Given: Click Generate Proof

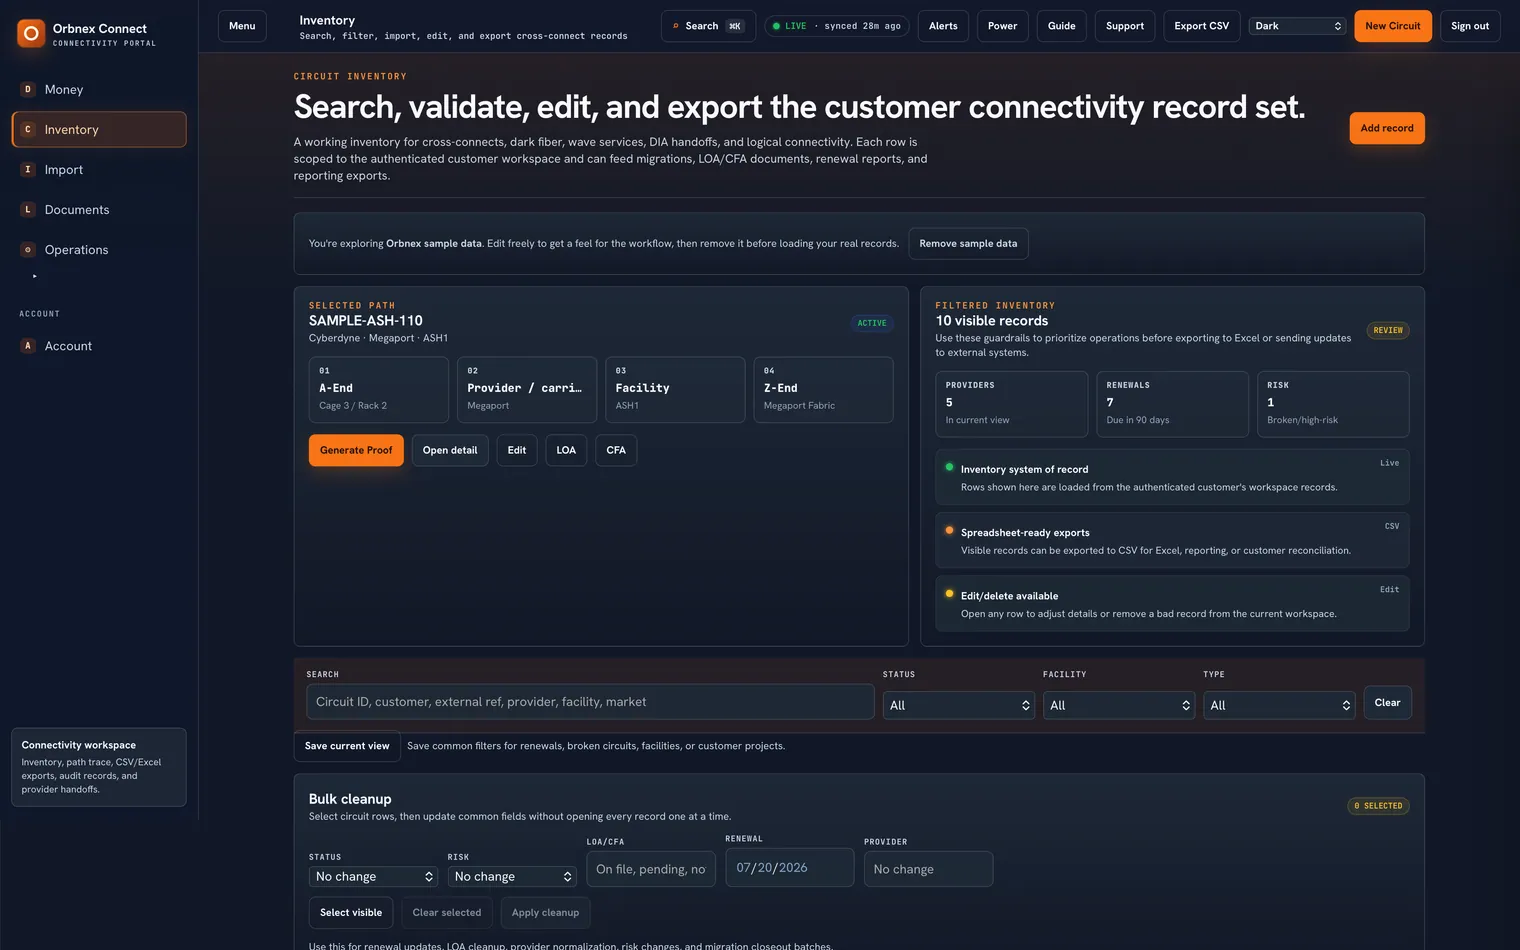Looking at the screenshot, I should coord(356,450).
